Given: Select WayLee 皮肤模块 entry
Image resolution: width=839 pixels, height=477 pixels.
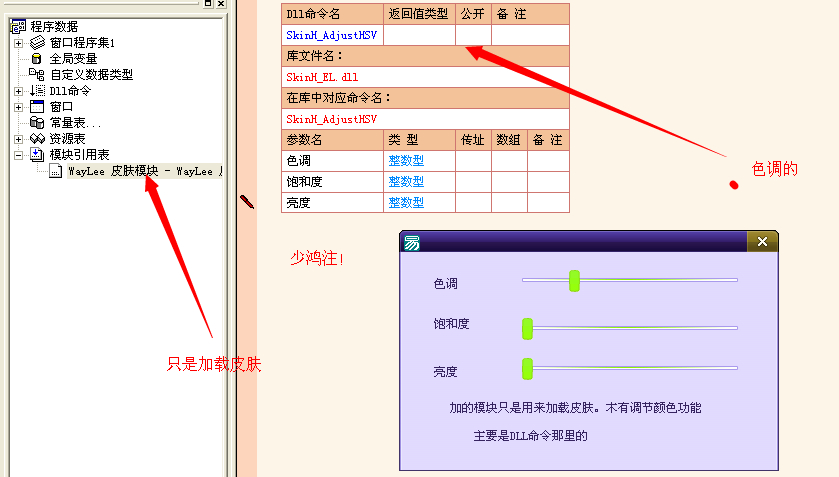Looking at the screenshot, I should tap(145, 171).
